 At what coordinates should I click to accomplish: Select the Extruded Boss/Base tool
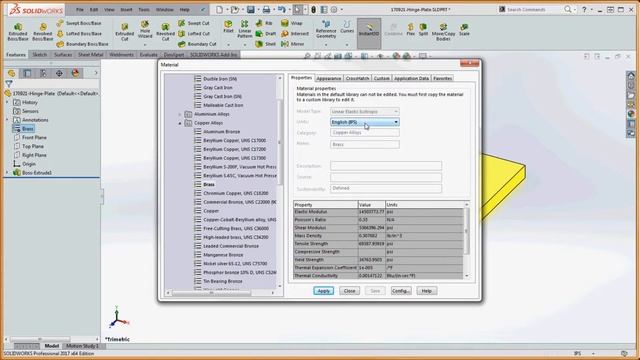18,32
